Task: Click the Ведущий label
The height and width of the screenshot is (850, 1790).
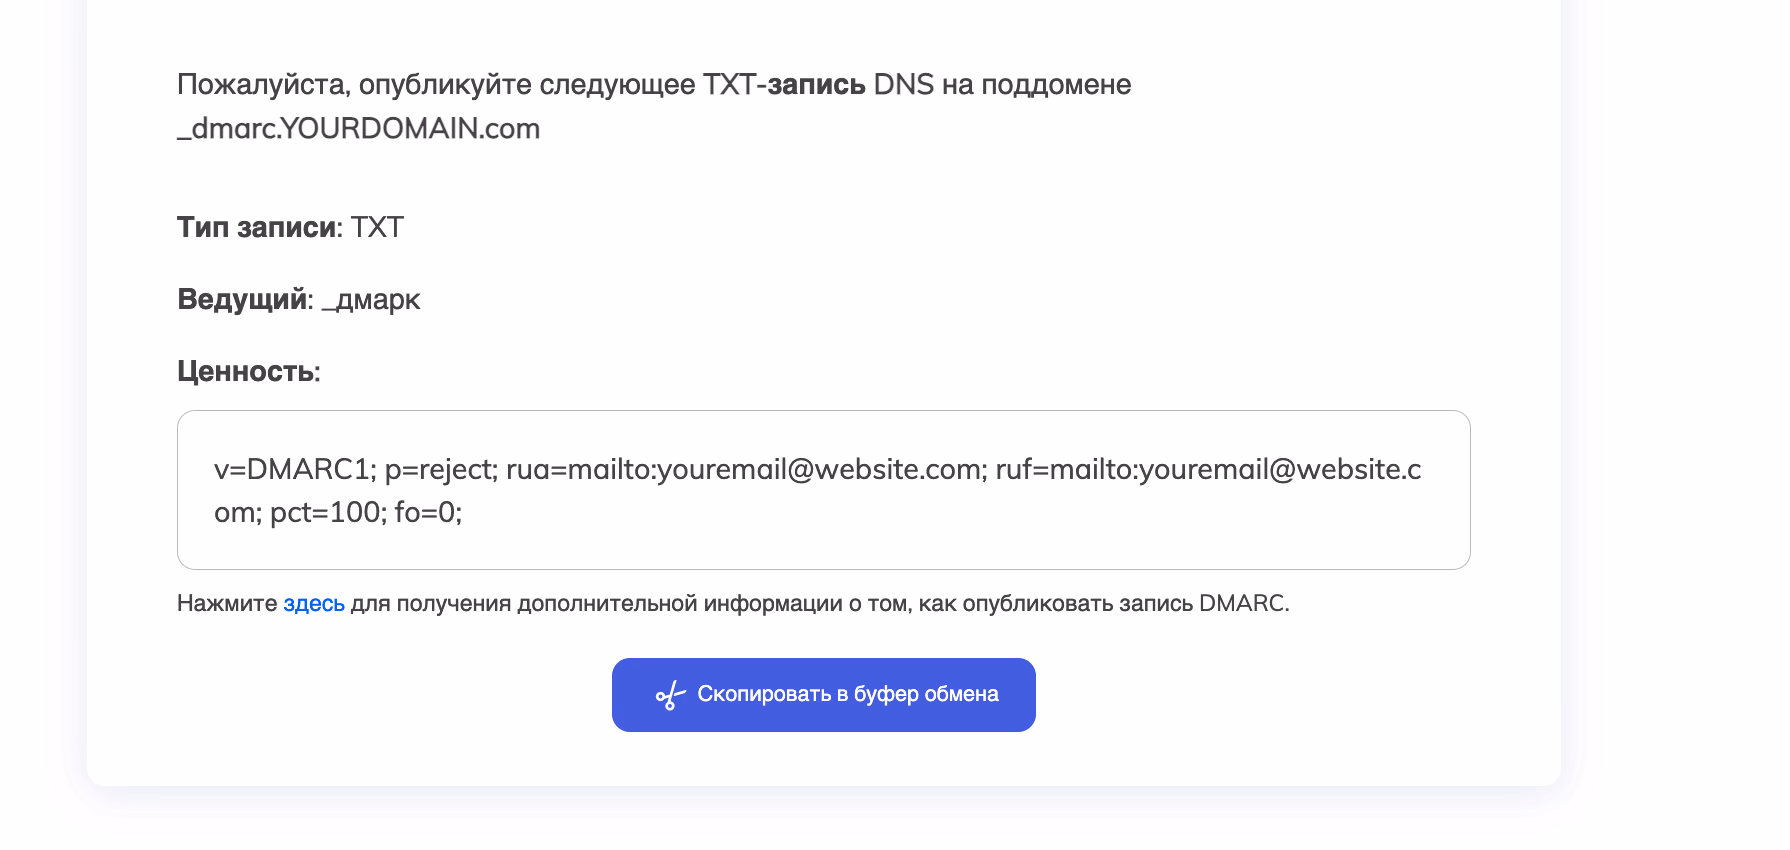Action: point(242,300)
